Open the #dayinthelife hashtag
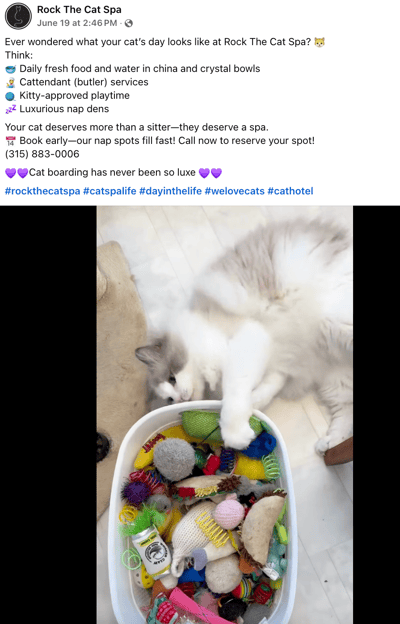 coord(170,191)
